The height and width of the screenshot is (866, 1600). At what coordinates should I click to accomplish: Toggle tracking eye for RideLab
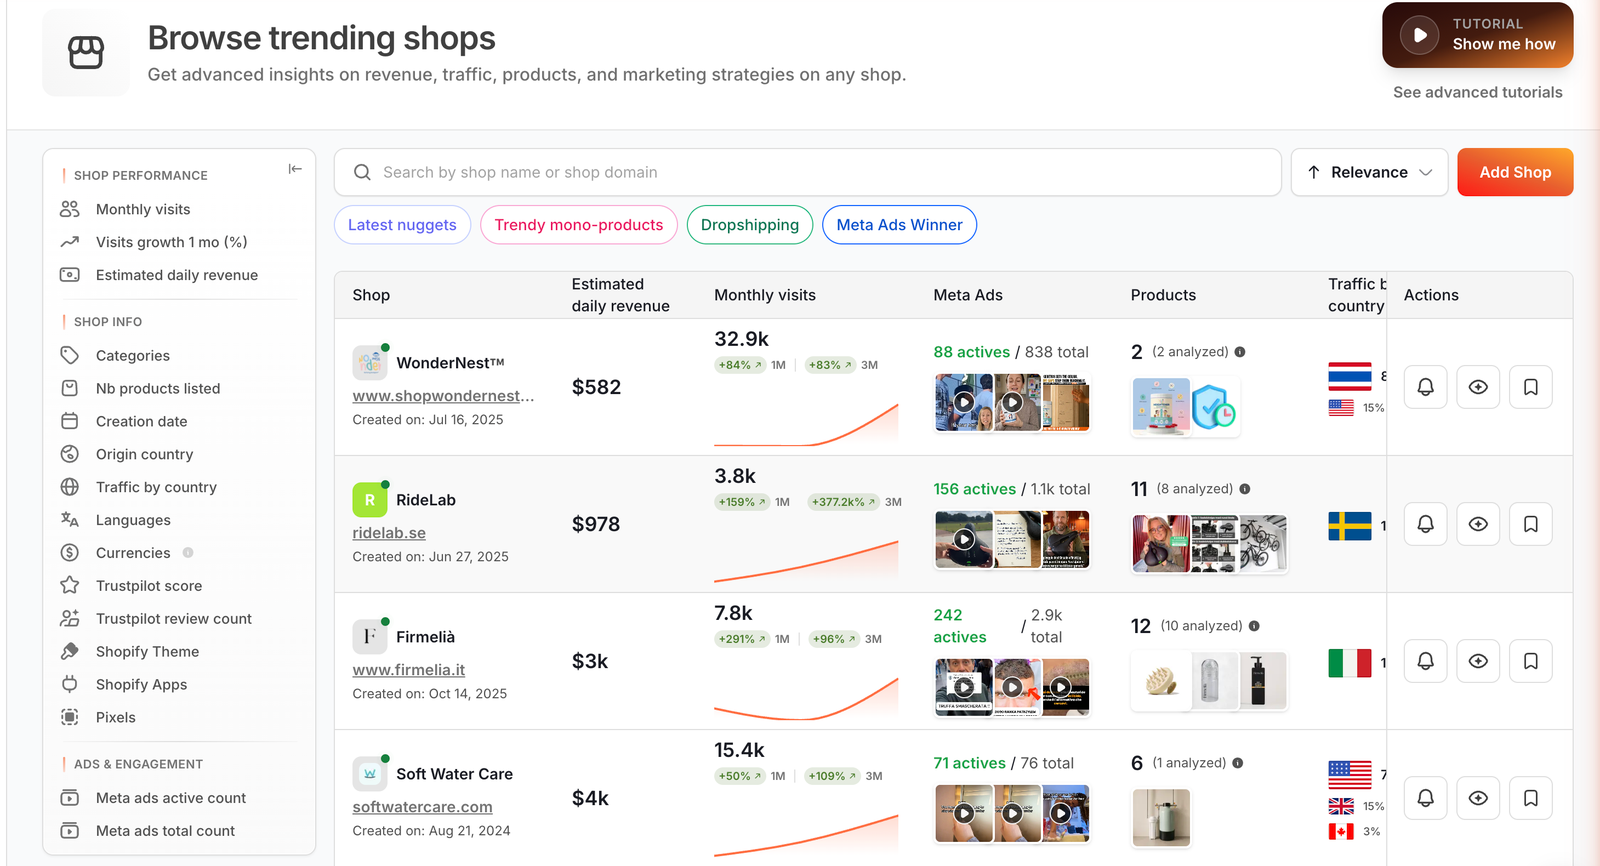1478,524
